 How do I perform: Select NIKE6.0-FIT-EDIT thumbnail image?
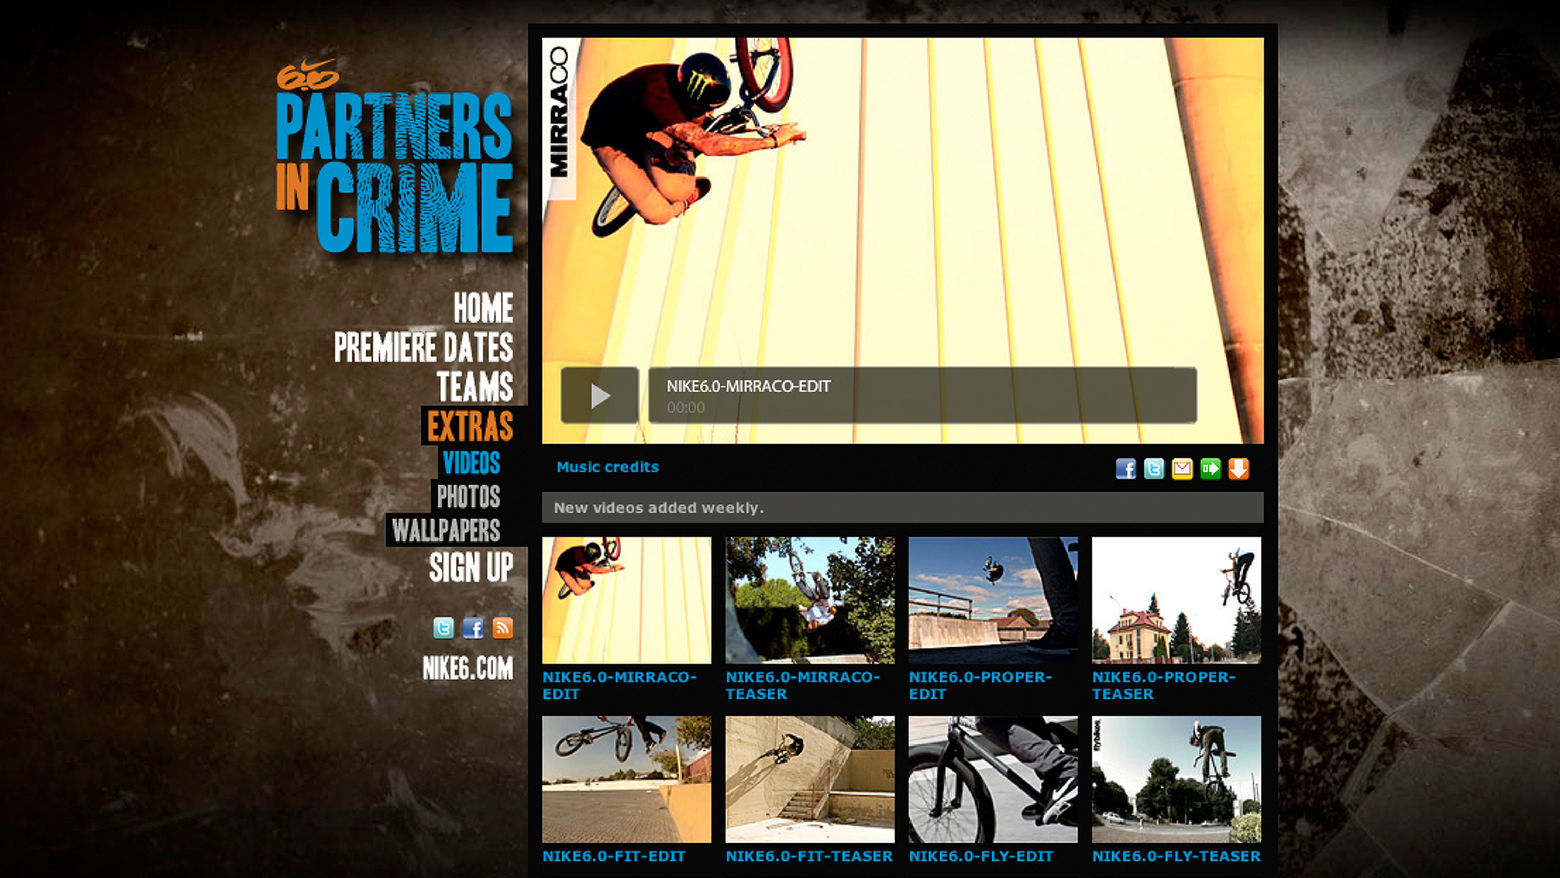[x=627, y=779]
